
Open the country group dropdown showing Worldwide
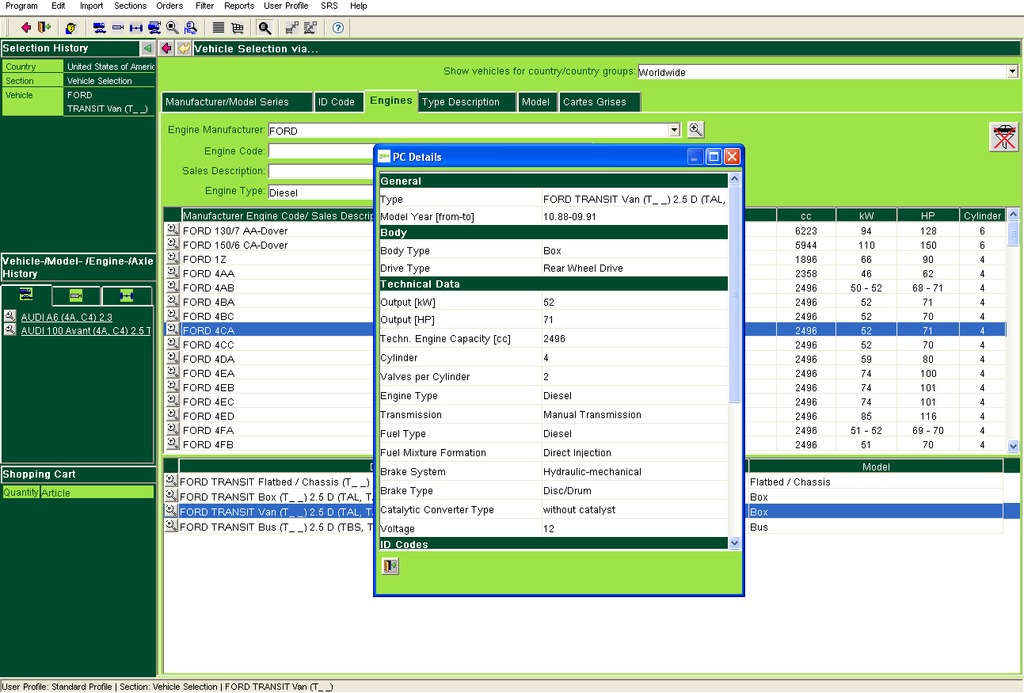click(x=1012, y=72)
